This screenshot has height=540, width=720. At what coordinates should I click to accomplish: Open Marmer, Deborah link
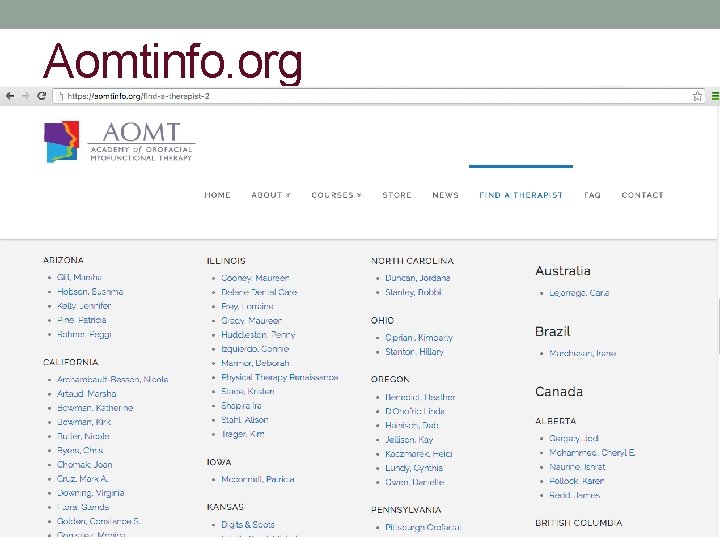255,363
